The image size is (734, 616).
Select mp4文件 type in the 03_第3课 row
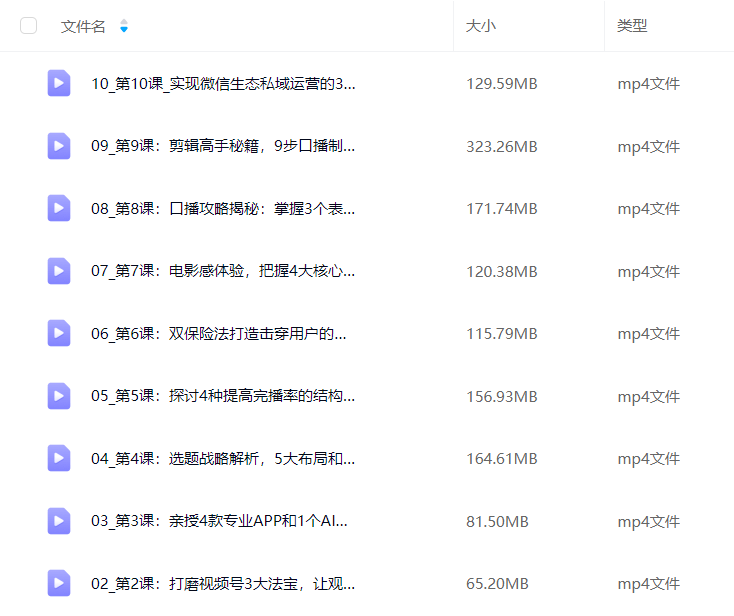pyautogui.click(x=648, y=522)
